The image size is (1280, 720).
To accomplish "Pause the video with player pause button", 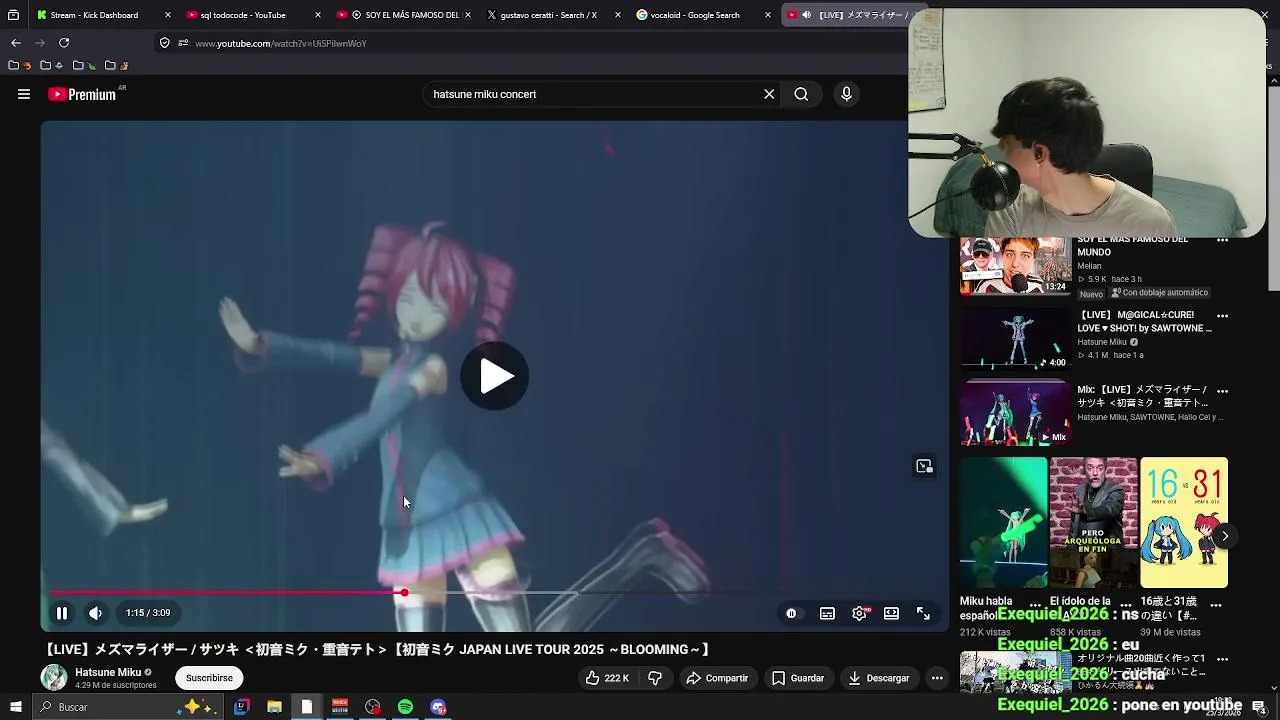I will 62,613.
